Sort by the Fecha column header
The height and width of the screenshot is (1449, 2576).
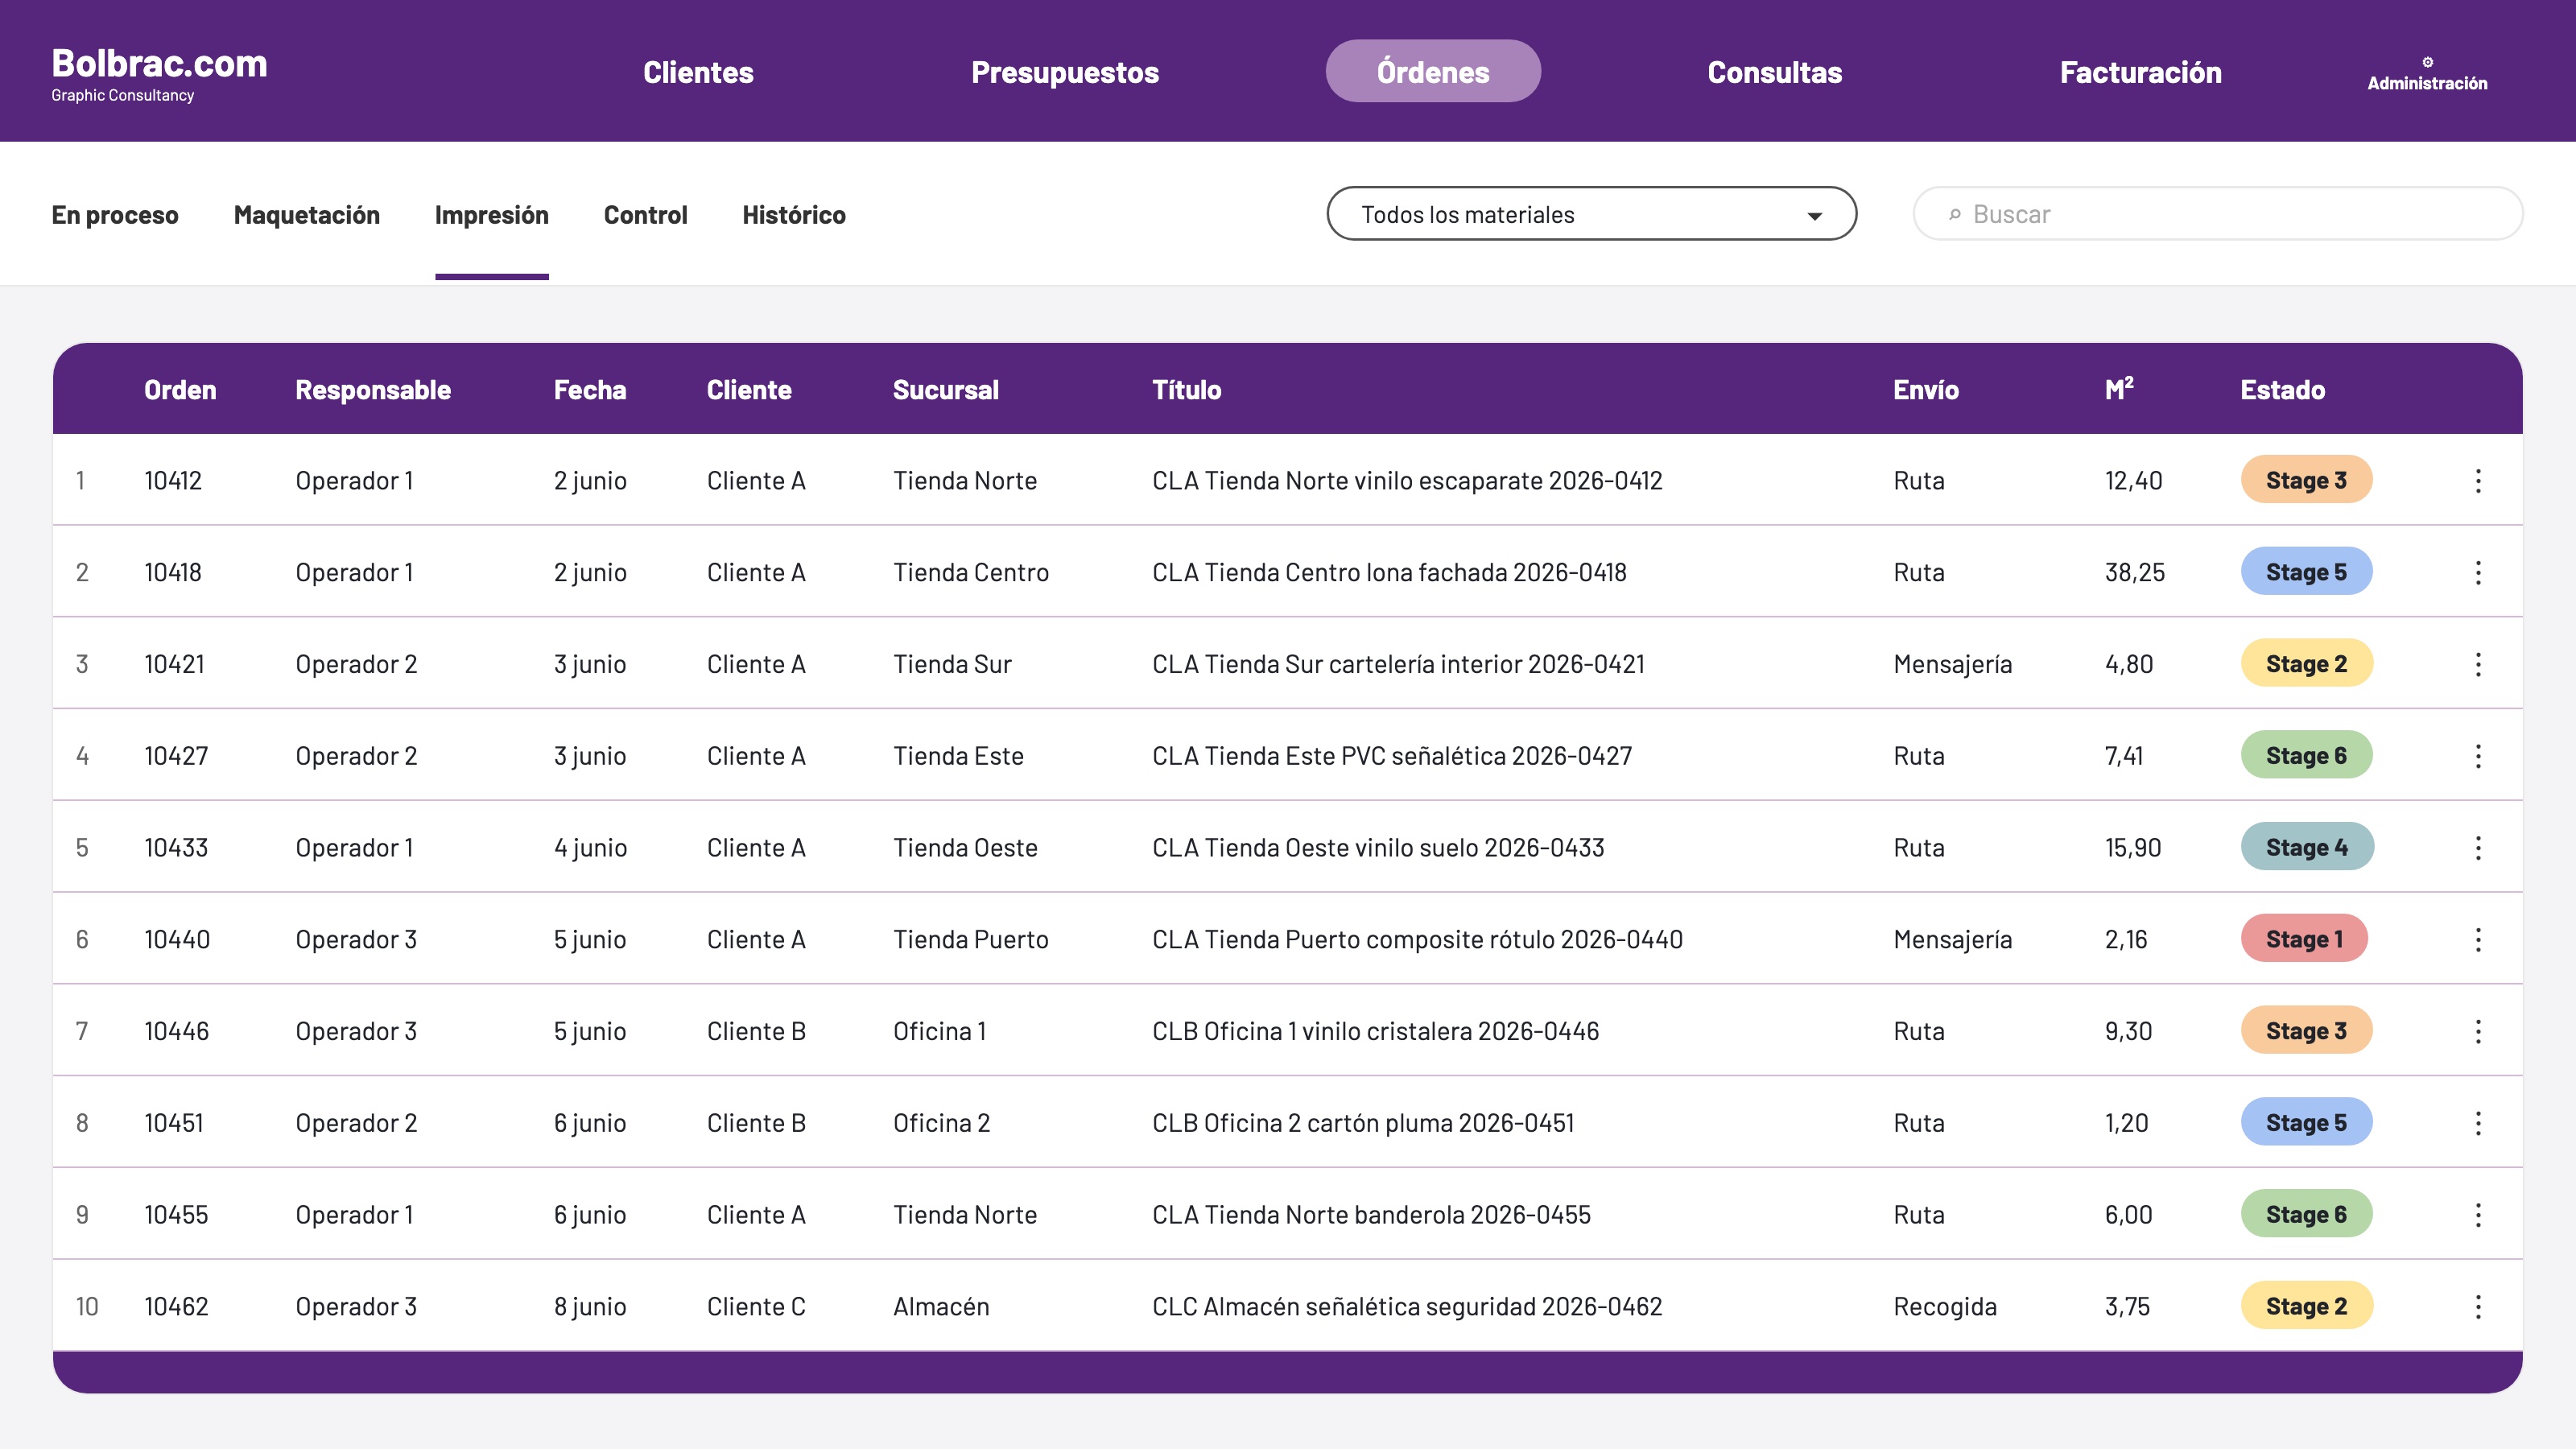pyautogui.click(x=590, y=390)
